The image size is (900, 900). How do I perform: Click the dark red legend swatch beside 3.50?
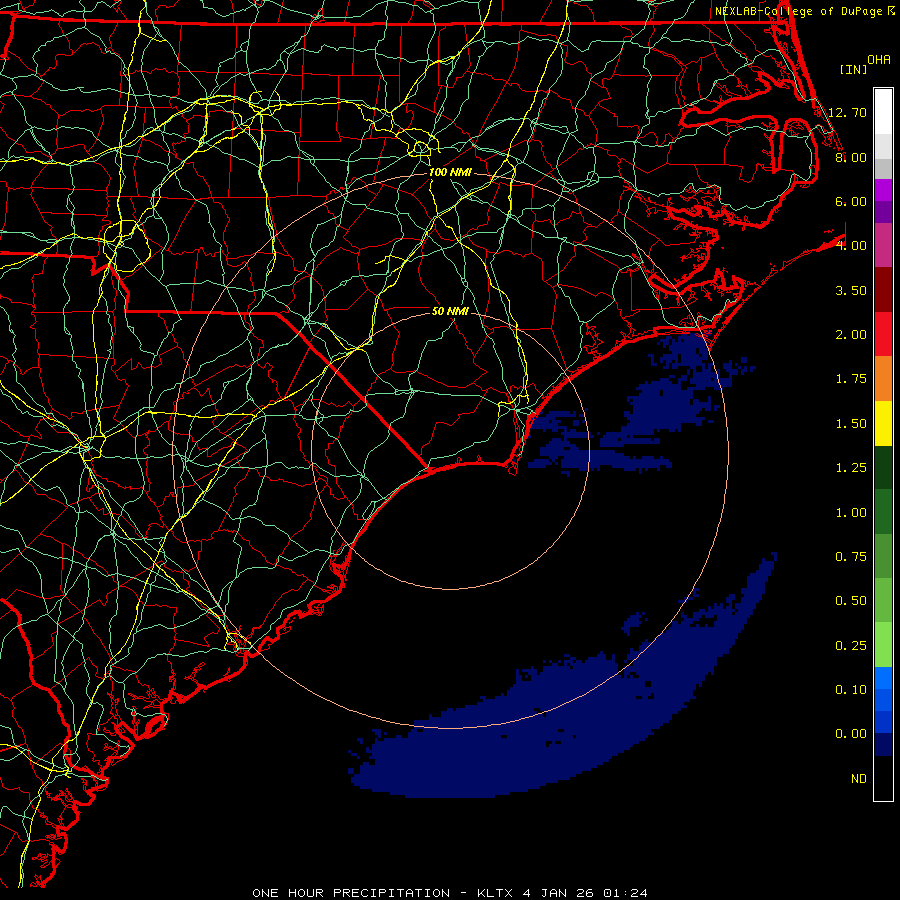coord(883,290)
